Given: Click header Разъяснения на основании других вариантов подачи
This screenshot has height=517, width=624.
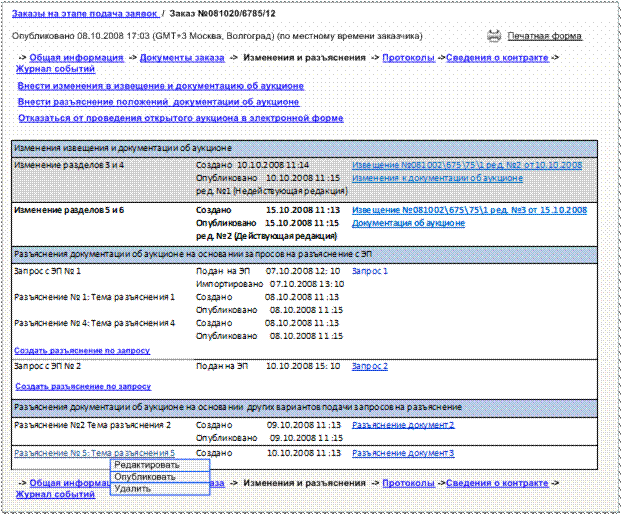Looking at the screenshot, I should (304, 407).
